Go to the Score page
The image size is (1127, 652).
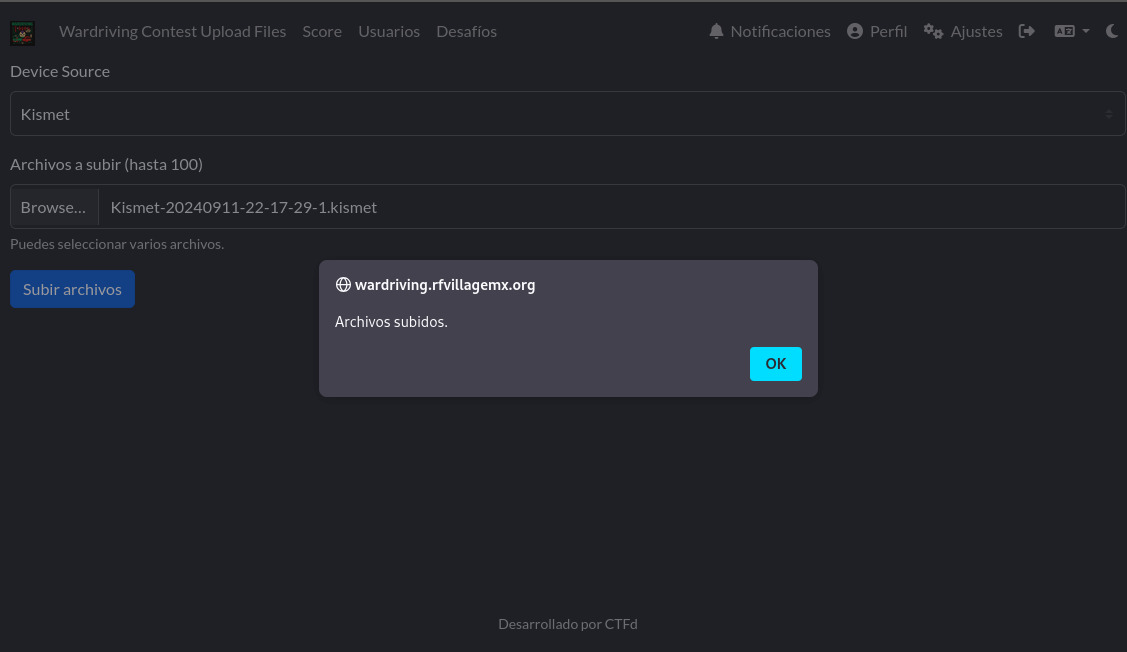[x=322, y=31]
